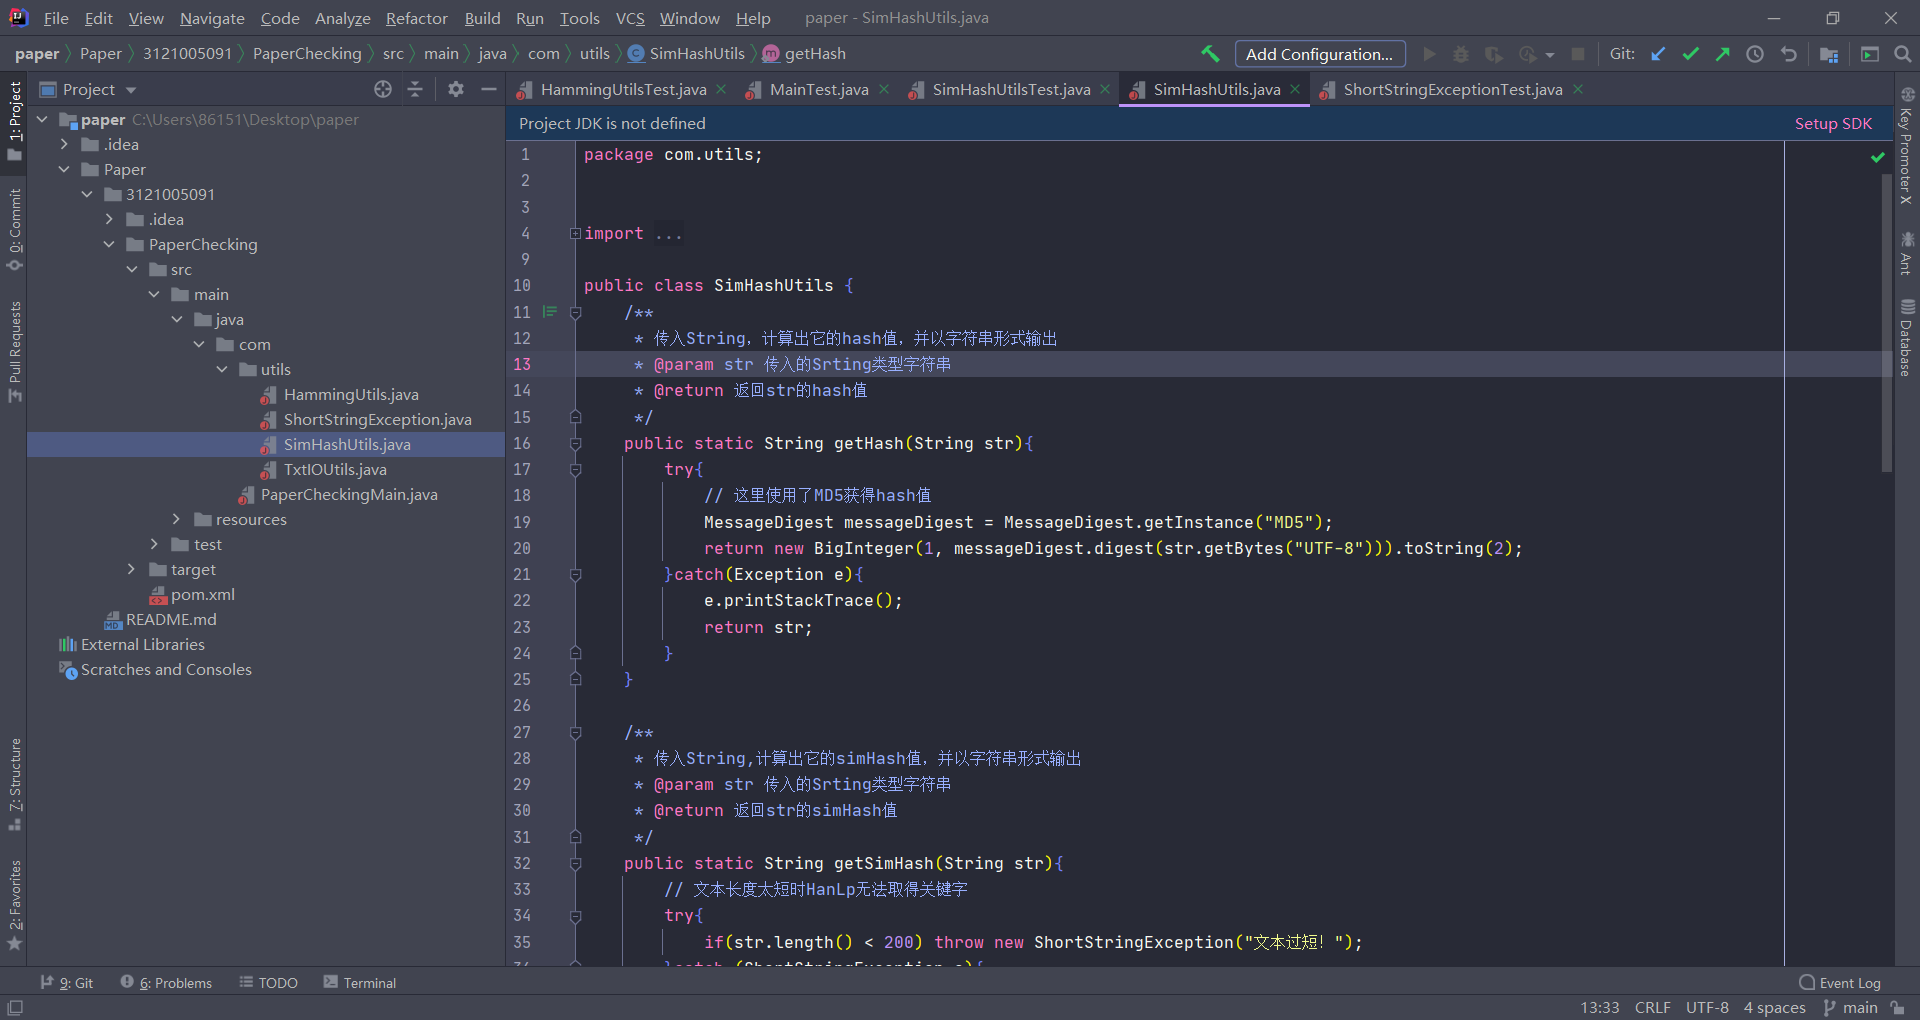Screen dimensions: 1920x1020
Task: Expand the top-level .idea folder
Action: click(x=65, y=144)
